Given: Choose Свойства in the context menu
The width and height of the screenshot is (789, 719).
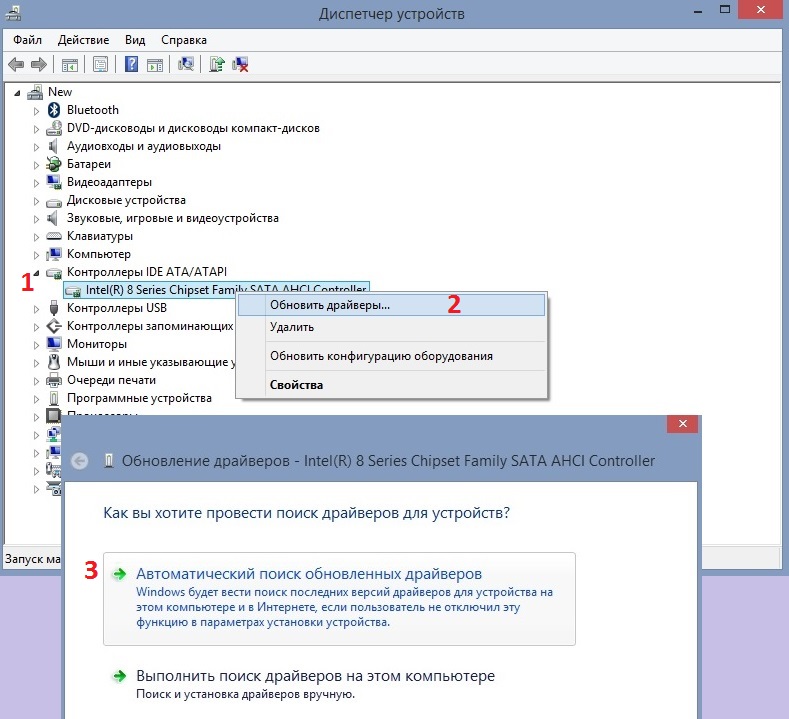Looking at the screenshot, I should click(x=391, y=385).
